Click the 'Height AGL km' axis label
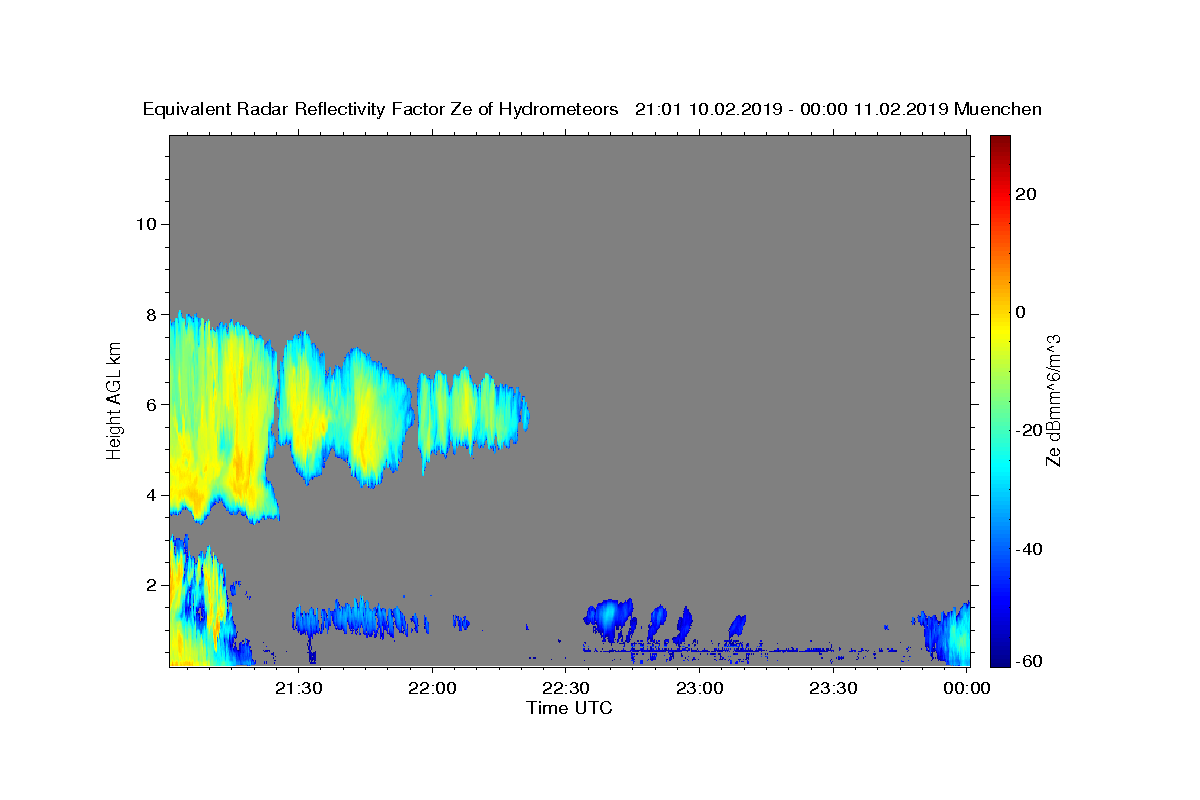 [x=115, y=400]
